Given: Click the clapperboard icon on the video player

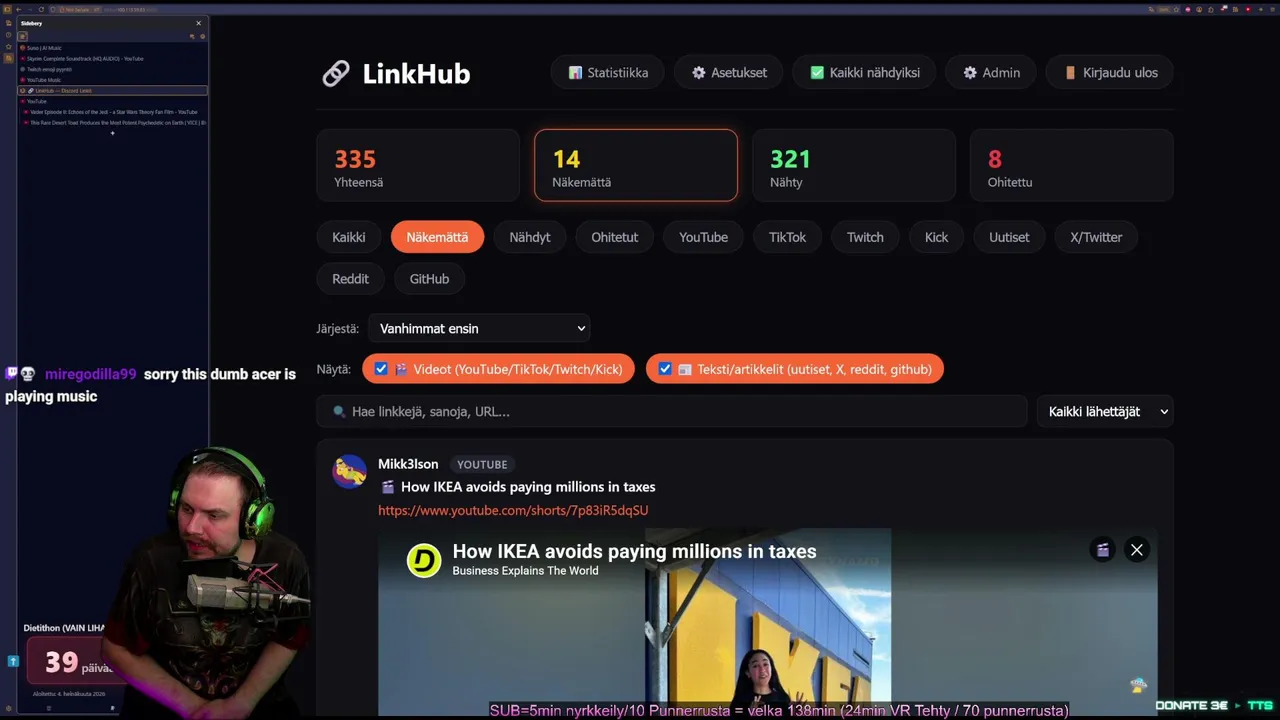Looking at the screenshot, I should [x=1102, y=549].
